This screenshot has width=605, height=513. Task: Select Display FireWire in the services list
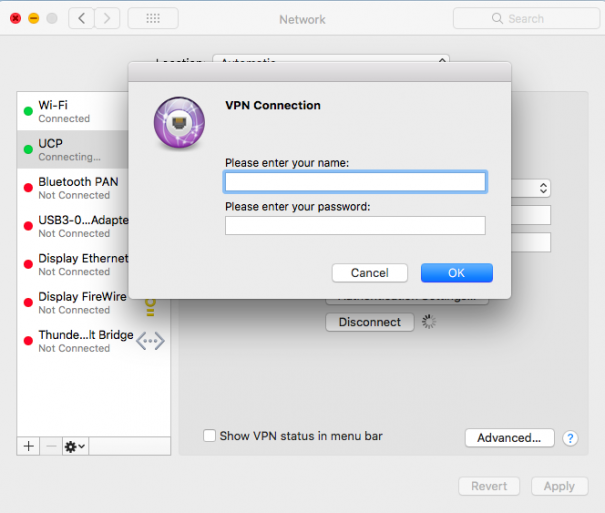73,303
